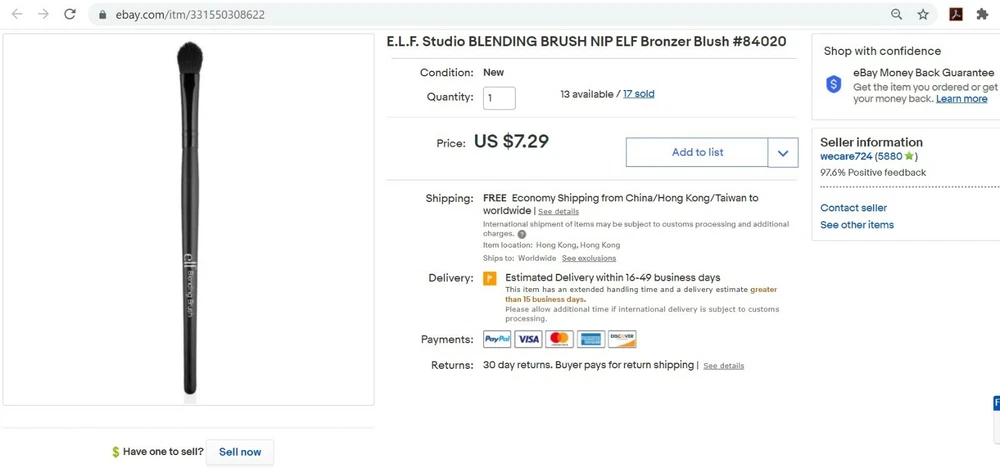Reload the eBay page
Screen dimensions: 1000x472
[70, 15]
